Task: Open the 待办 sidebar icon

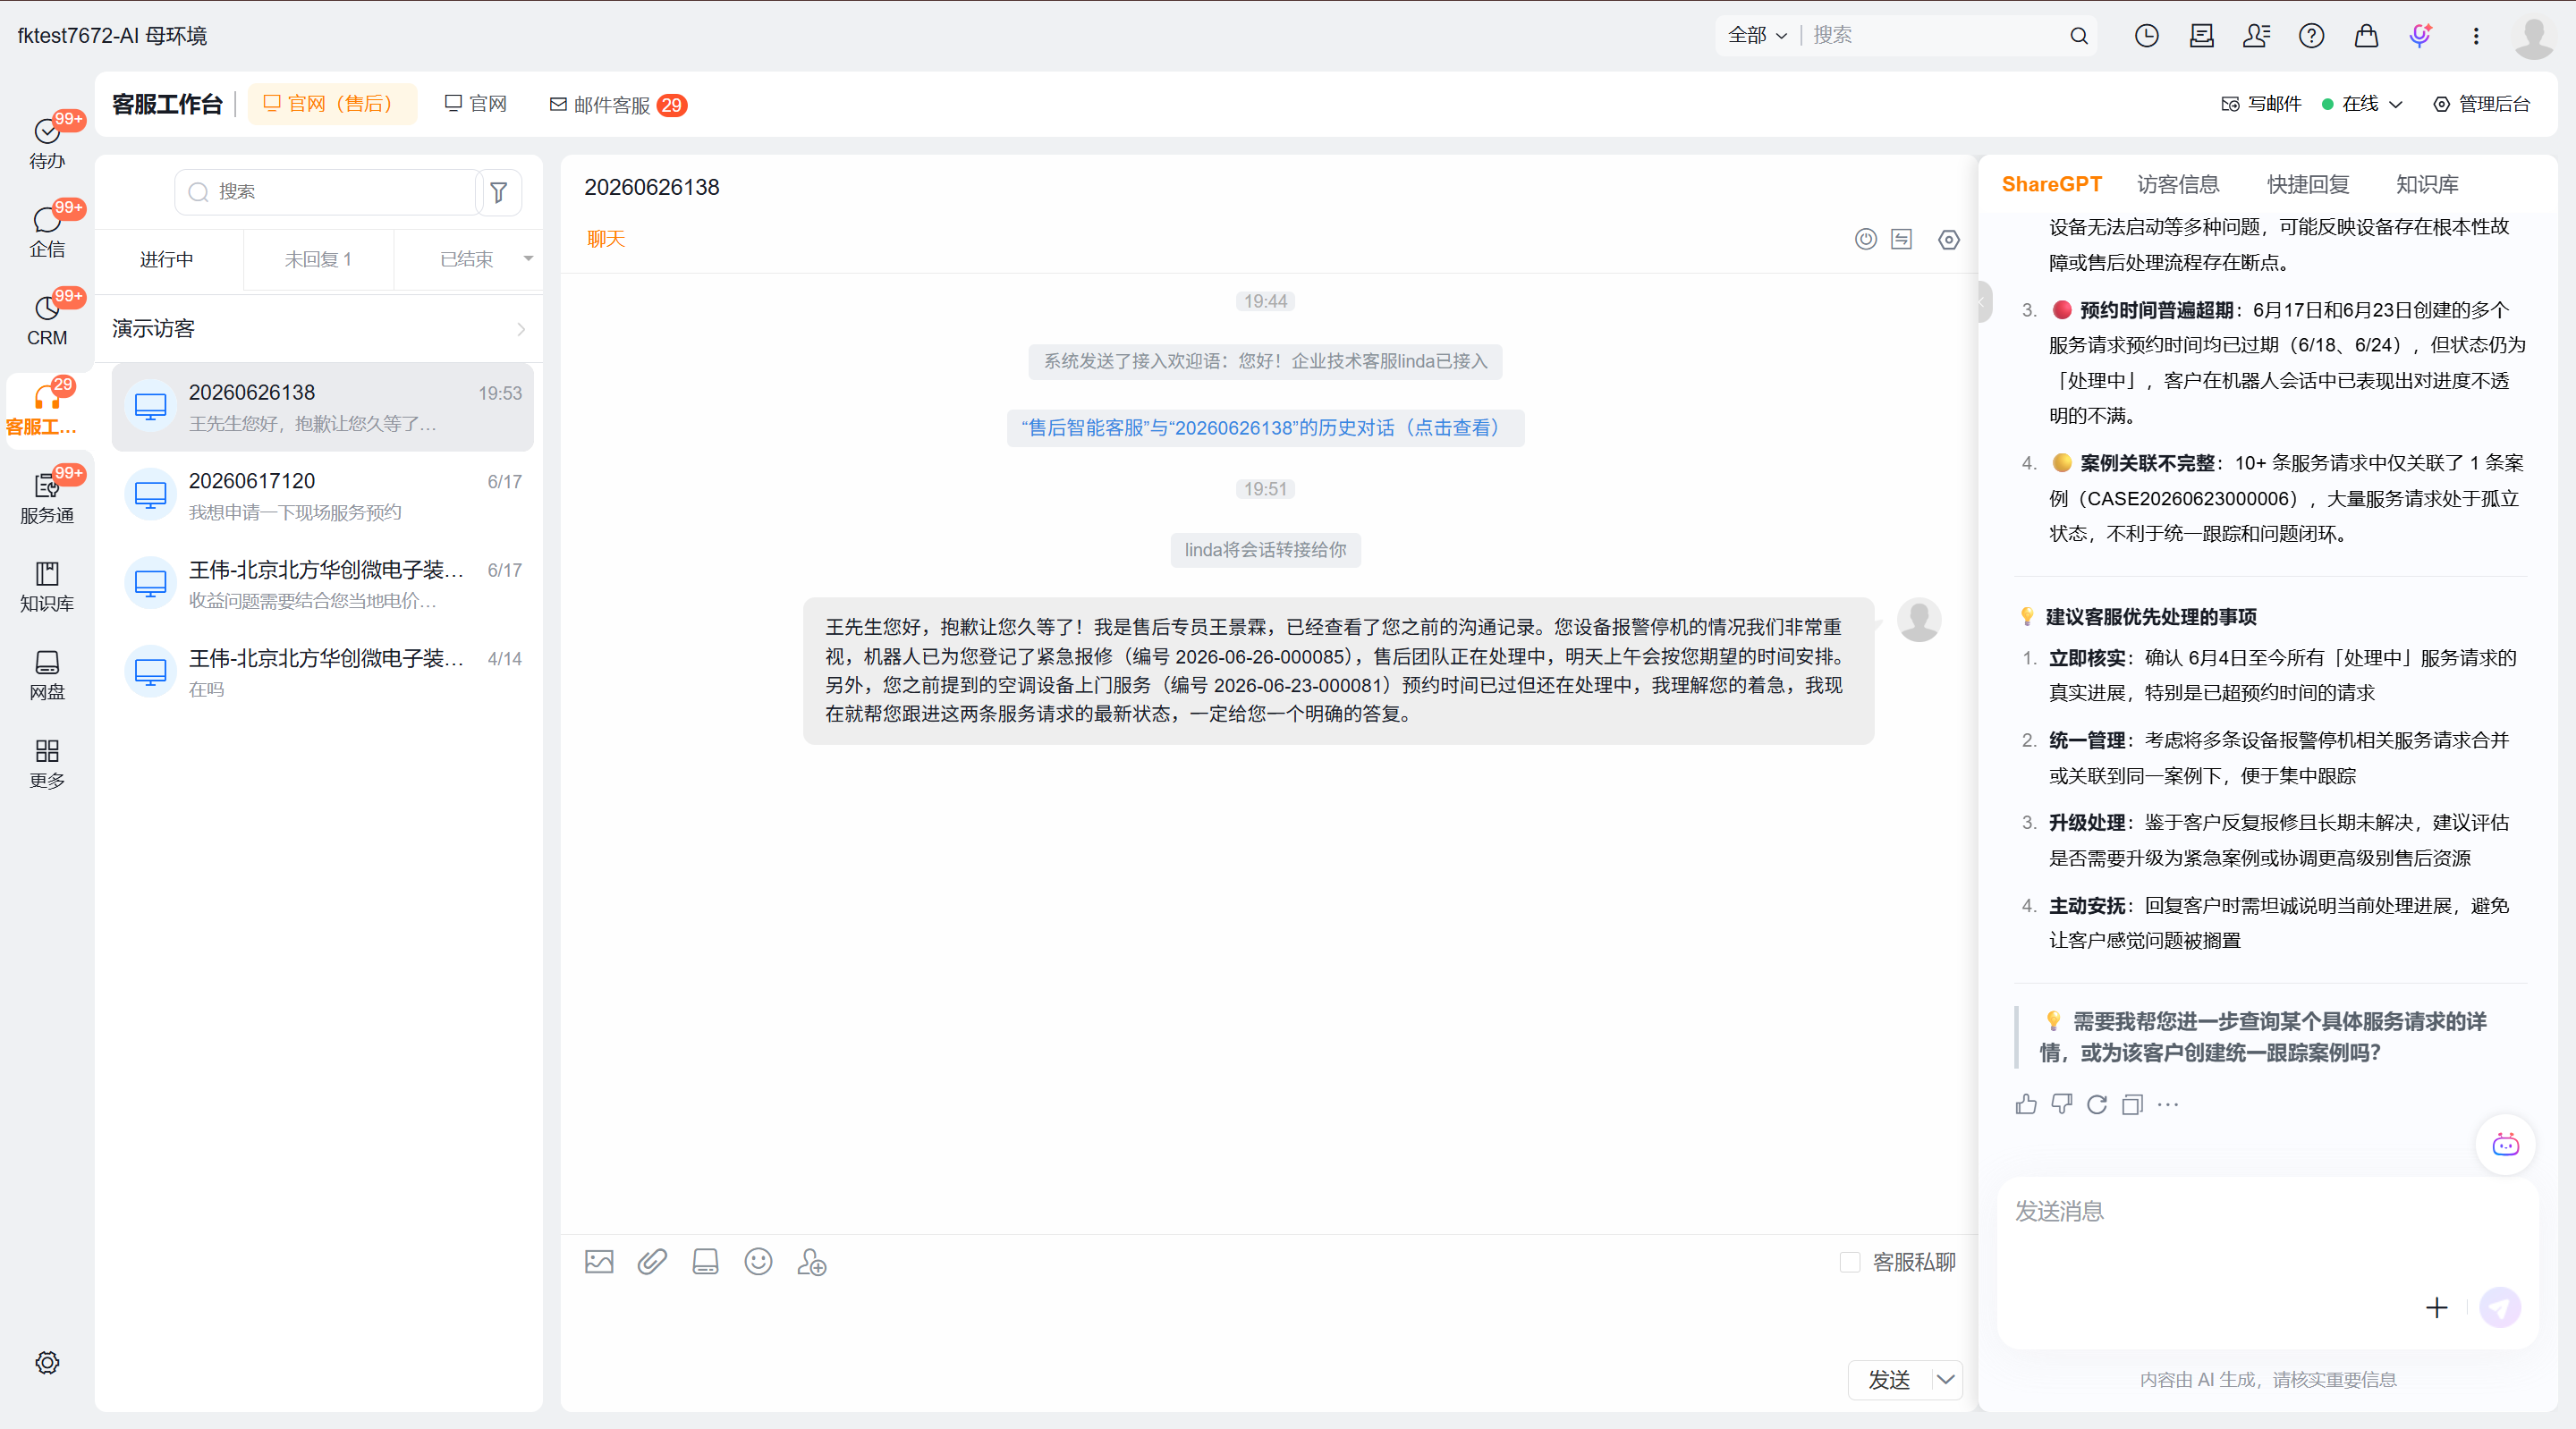Action: click(x=47, y=143)
